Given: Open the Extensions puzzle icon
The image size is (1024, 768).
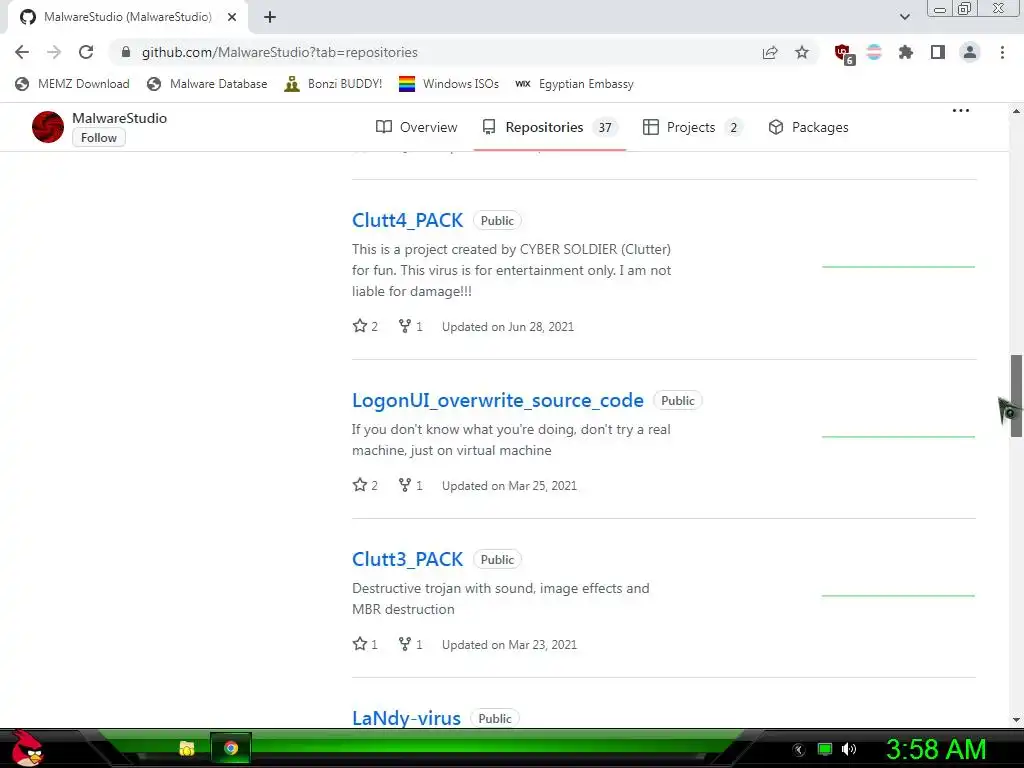Looking at the screenshot, I should [906, 52].
